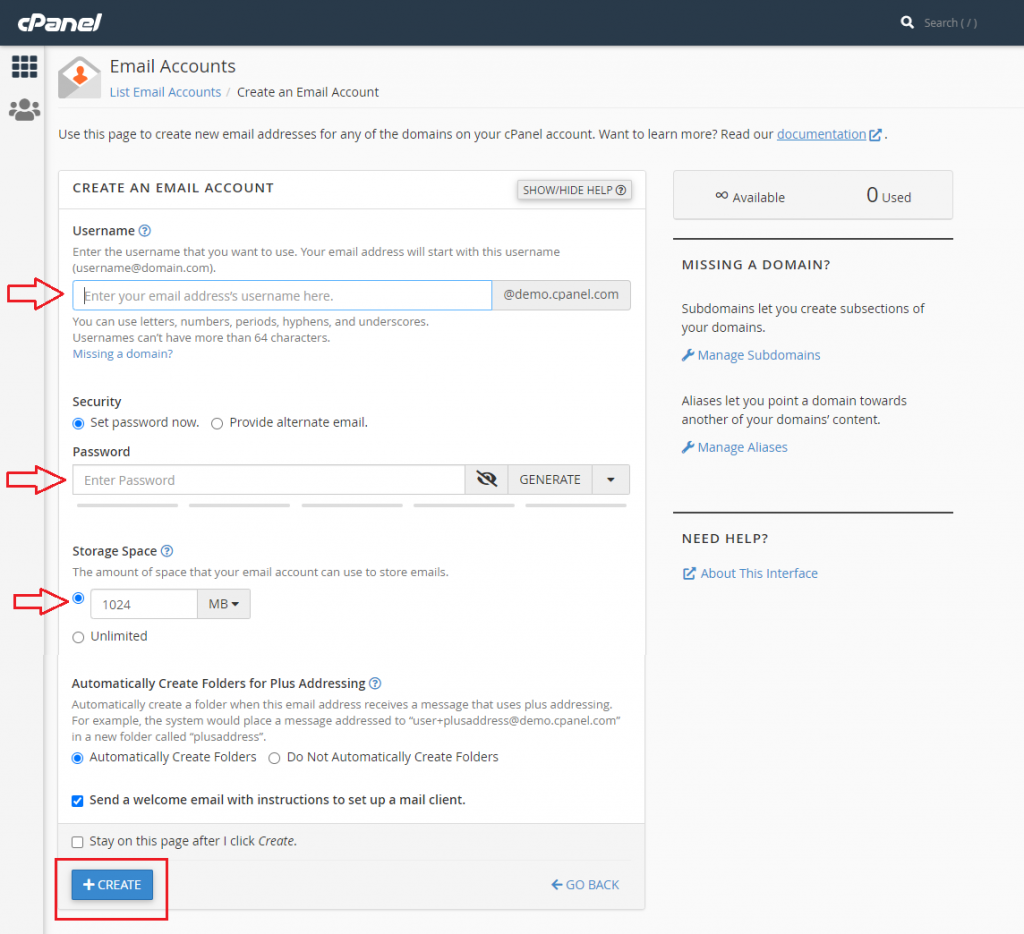Viewport: 1024px width, 934px height.
Task: Expand the password Generate options arrow
Action: (611, 479)
